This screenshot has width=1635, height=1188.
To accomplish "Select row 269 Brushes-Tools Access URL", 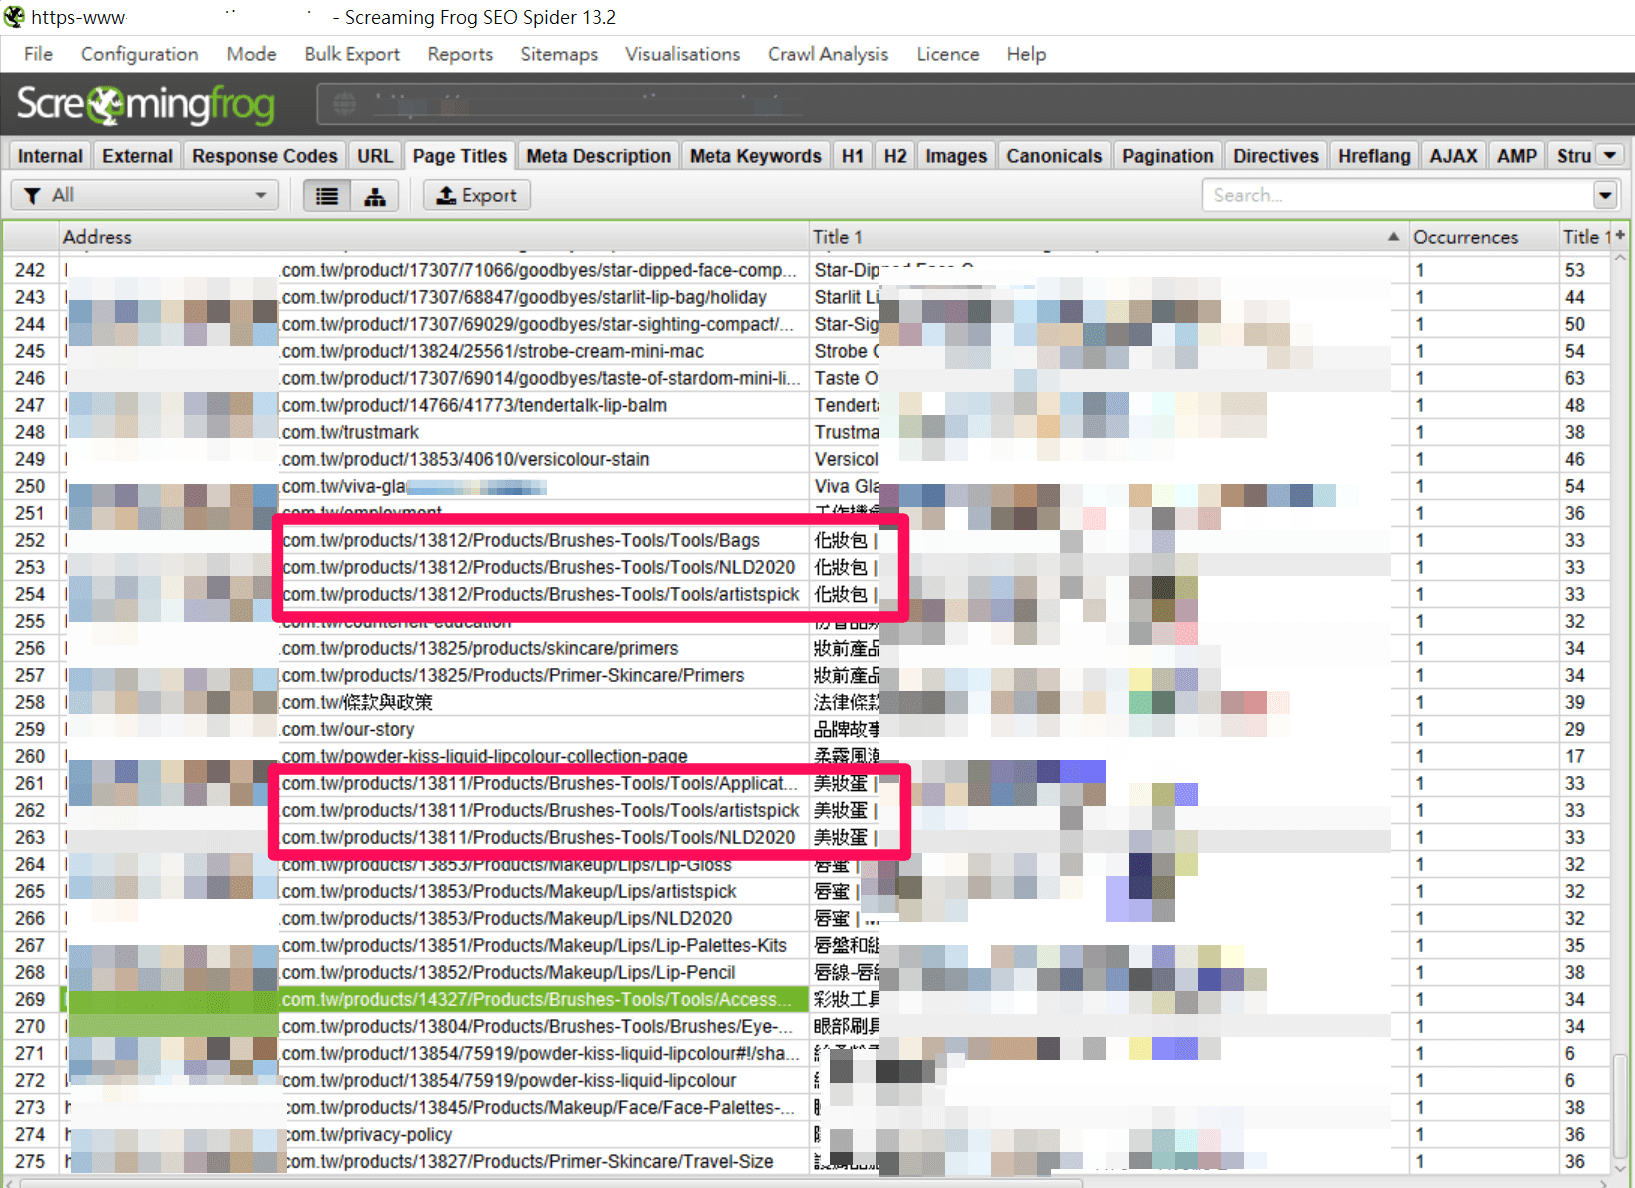I will [x=530, y=999].
